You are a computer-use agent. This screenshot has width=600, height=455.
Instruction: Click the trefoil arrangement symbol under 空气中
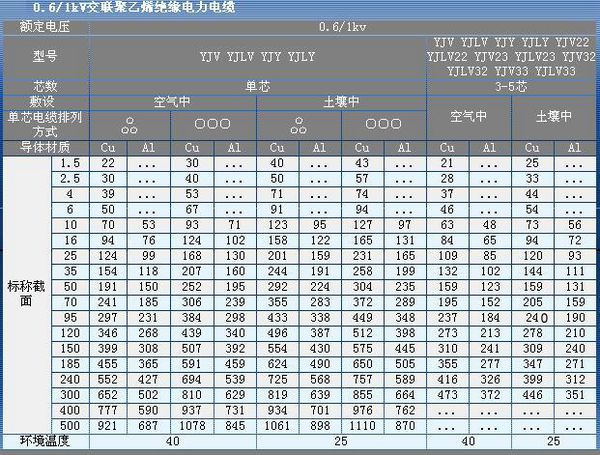pyautogui.click(x=129, y=126)
